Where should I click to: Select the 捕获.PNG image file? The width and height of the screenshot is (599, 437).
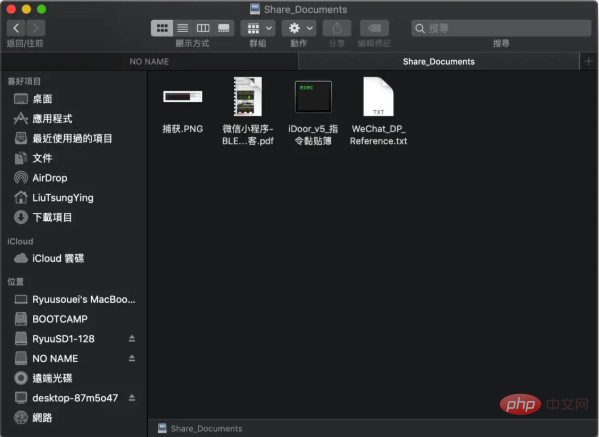pos(183,97)
